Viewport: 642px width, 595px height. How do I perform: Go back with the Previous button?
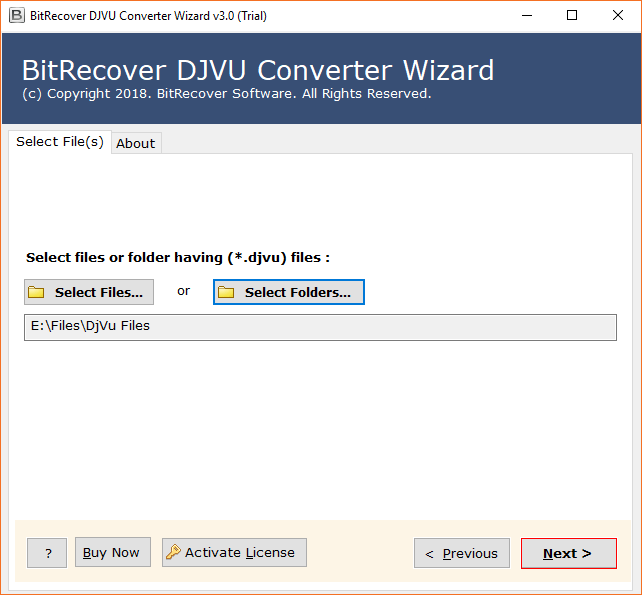click(x=462, y=553)
